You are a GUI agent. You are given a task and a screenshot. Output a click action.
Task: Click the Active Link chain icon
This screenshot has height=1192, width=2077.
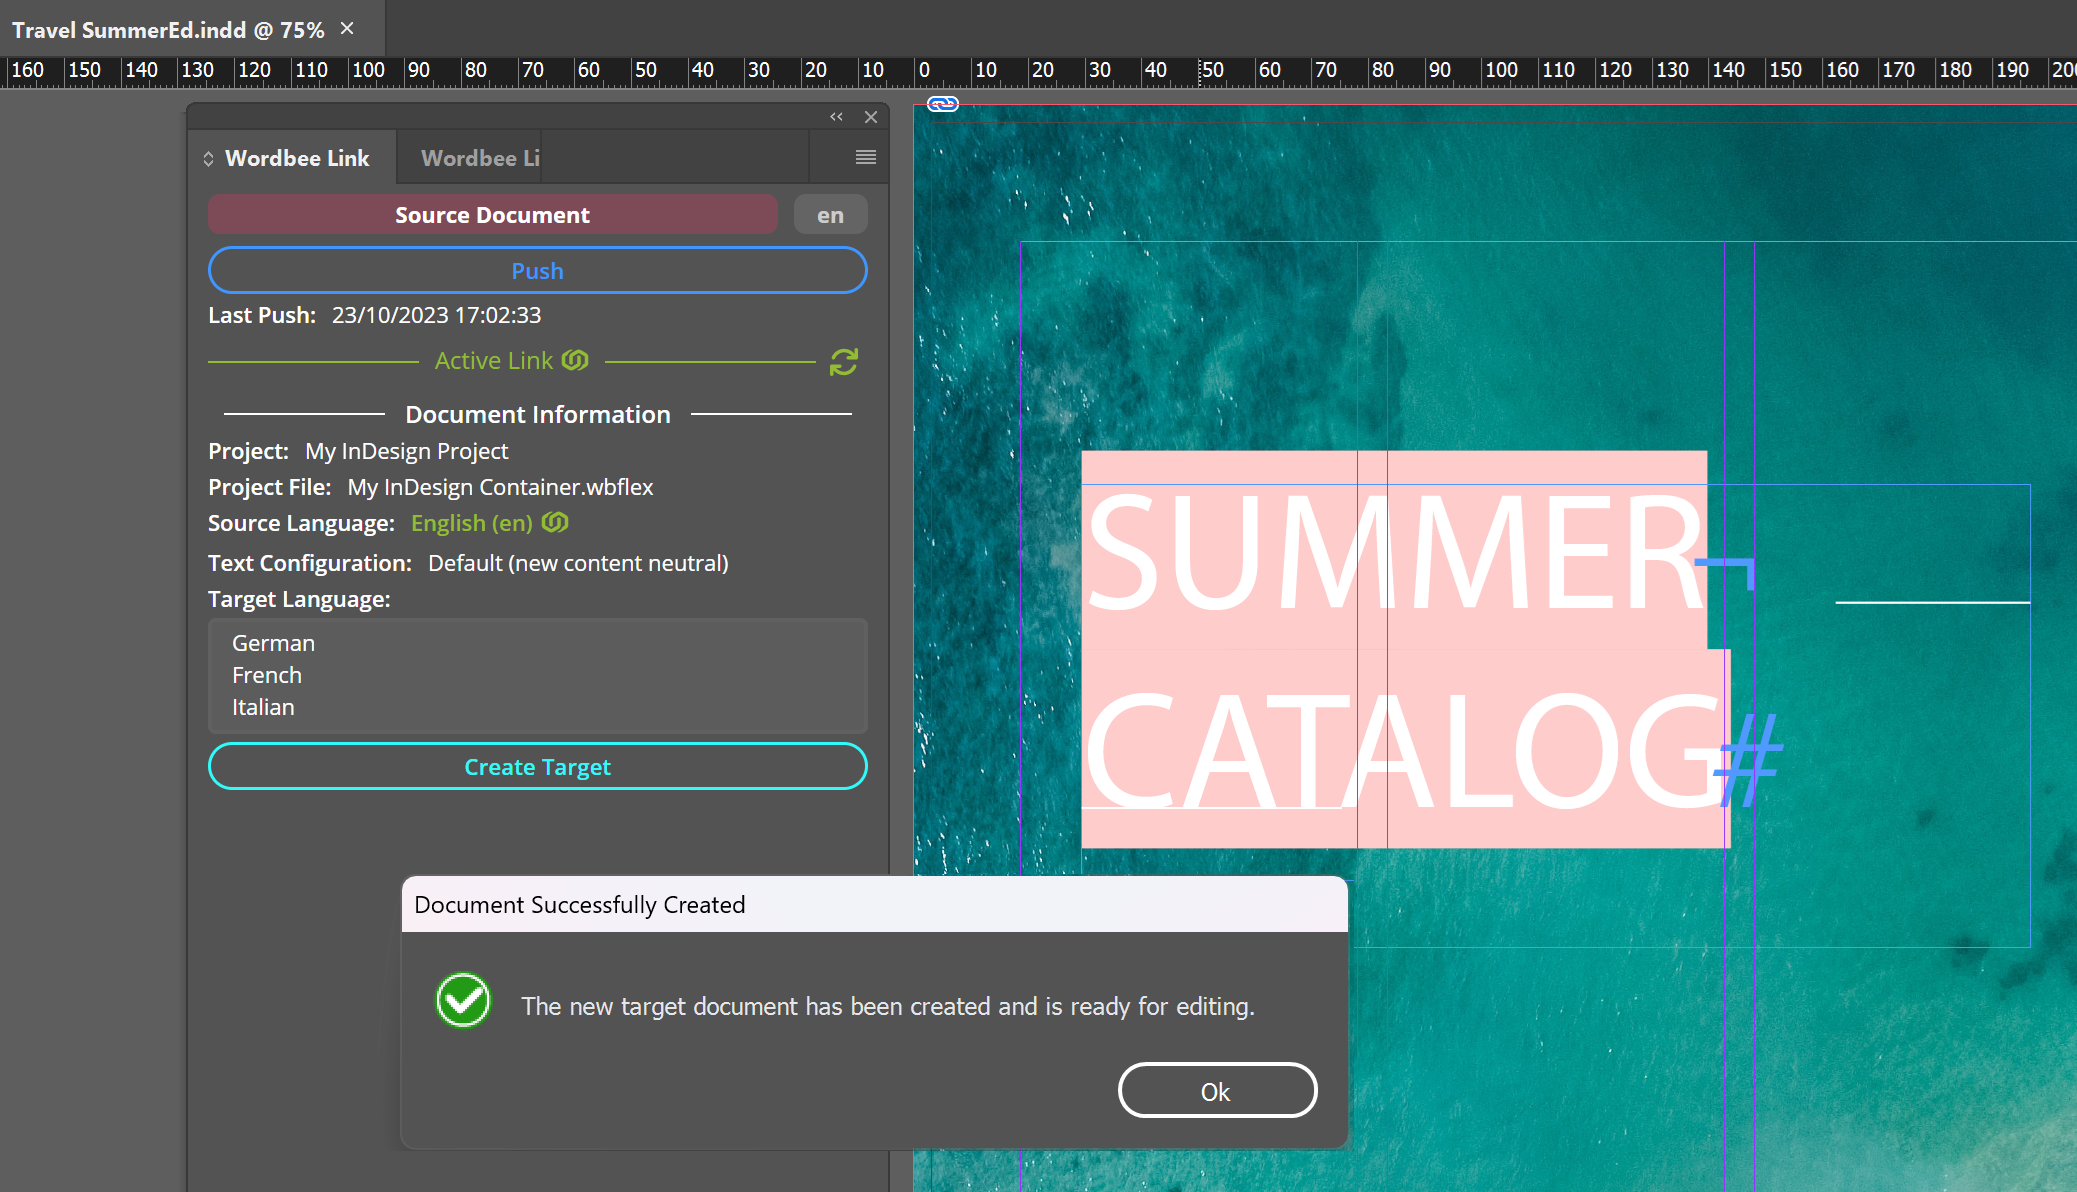click(x=575, y=360)
